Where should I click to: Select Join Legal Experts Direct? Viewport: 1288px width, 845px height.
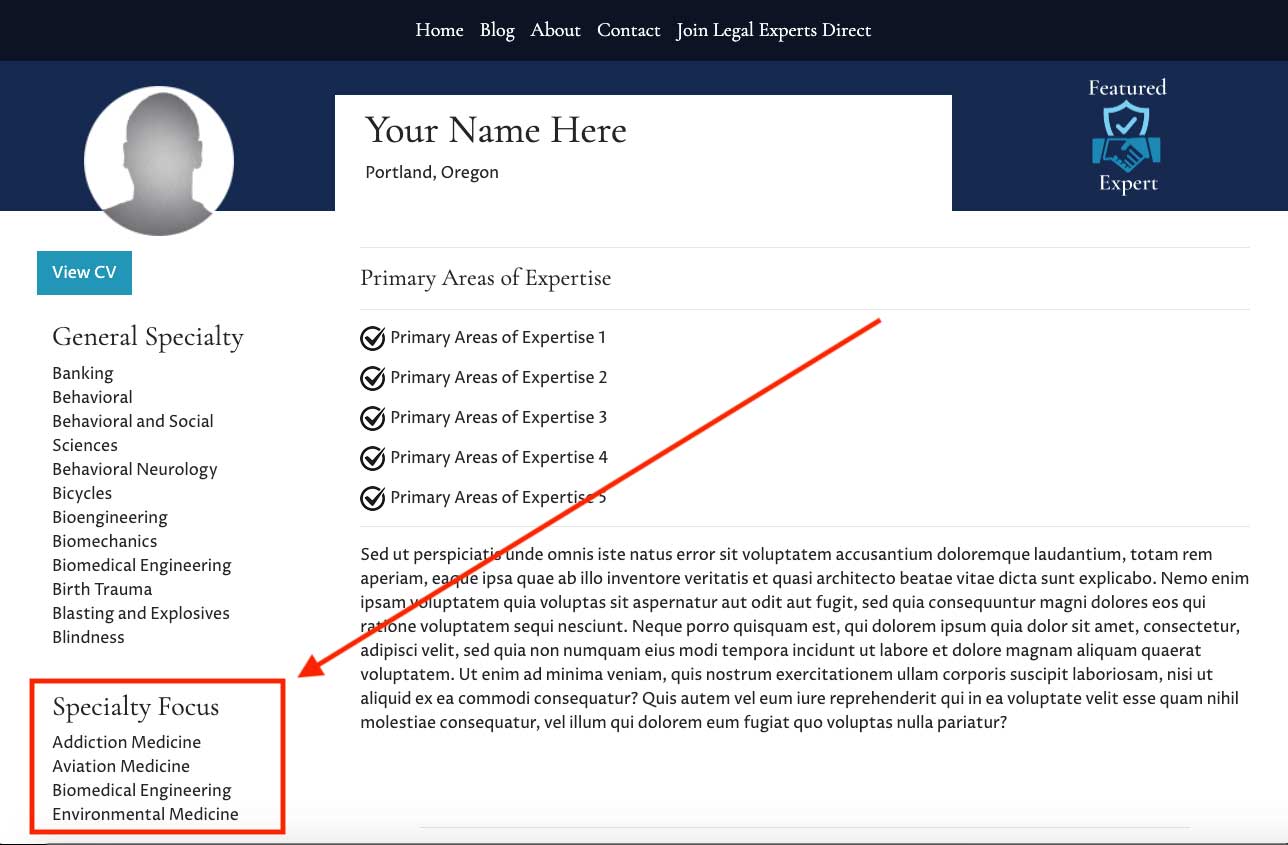(773, 30)
